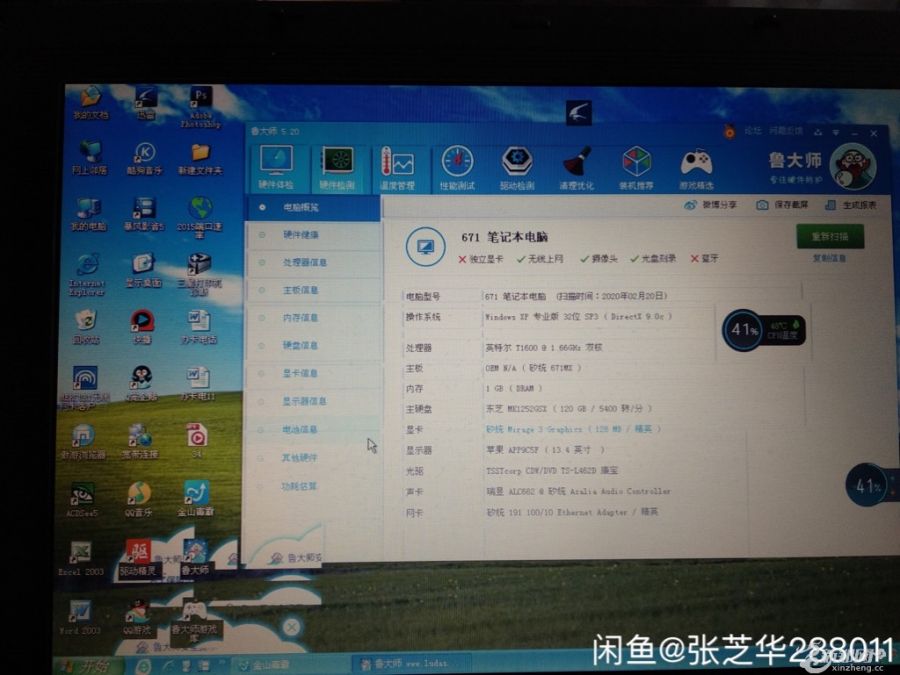Open 网上邻居 desktop icon
This screenshot has height=675, width=900.
[x=90, y=157]
